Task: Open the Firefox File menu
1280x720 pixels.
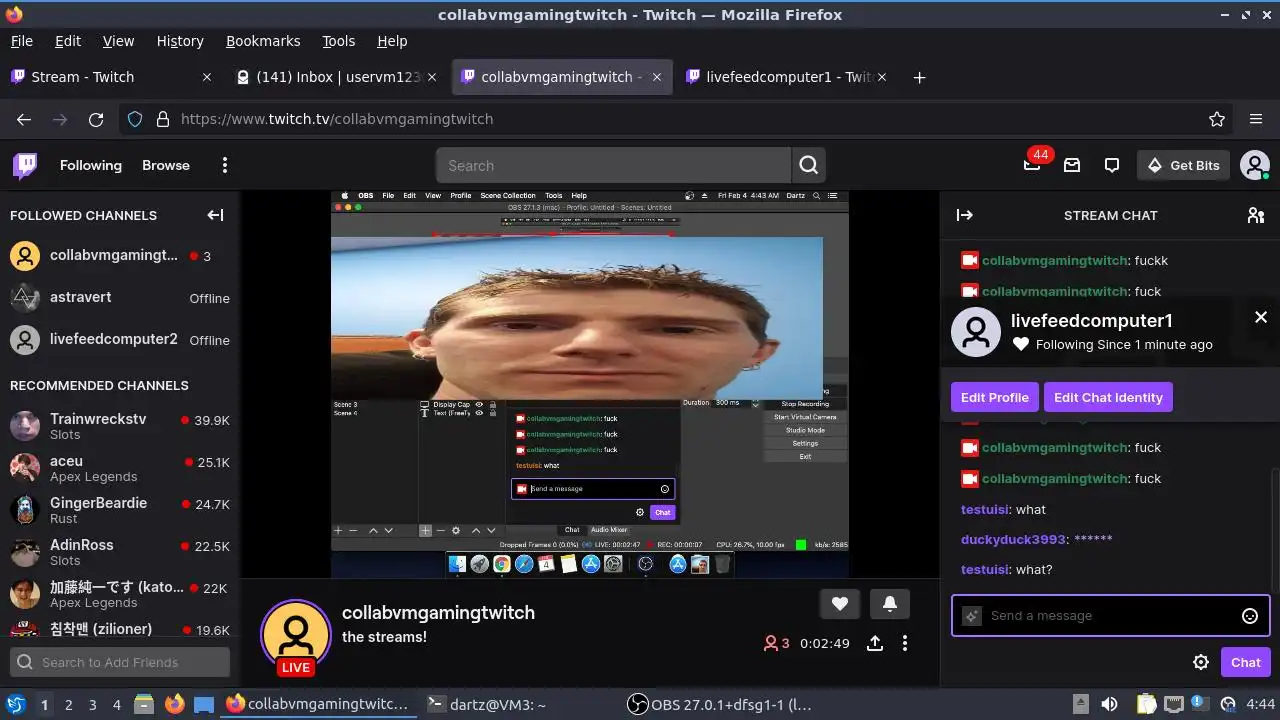Action: [22, 41]
